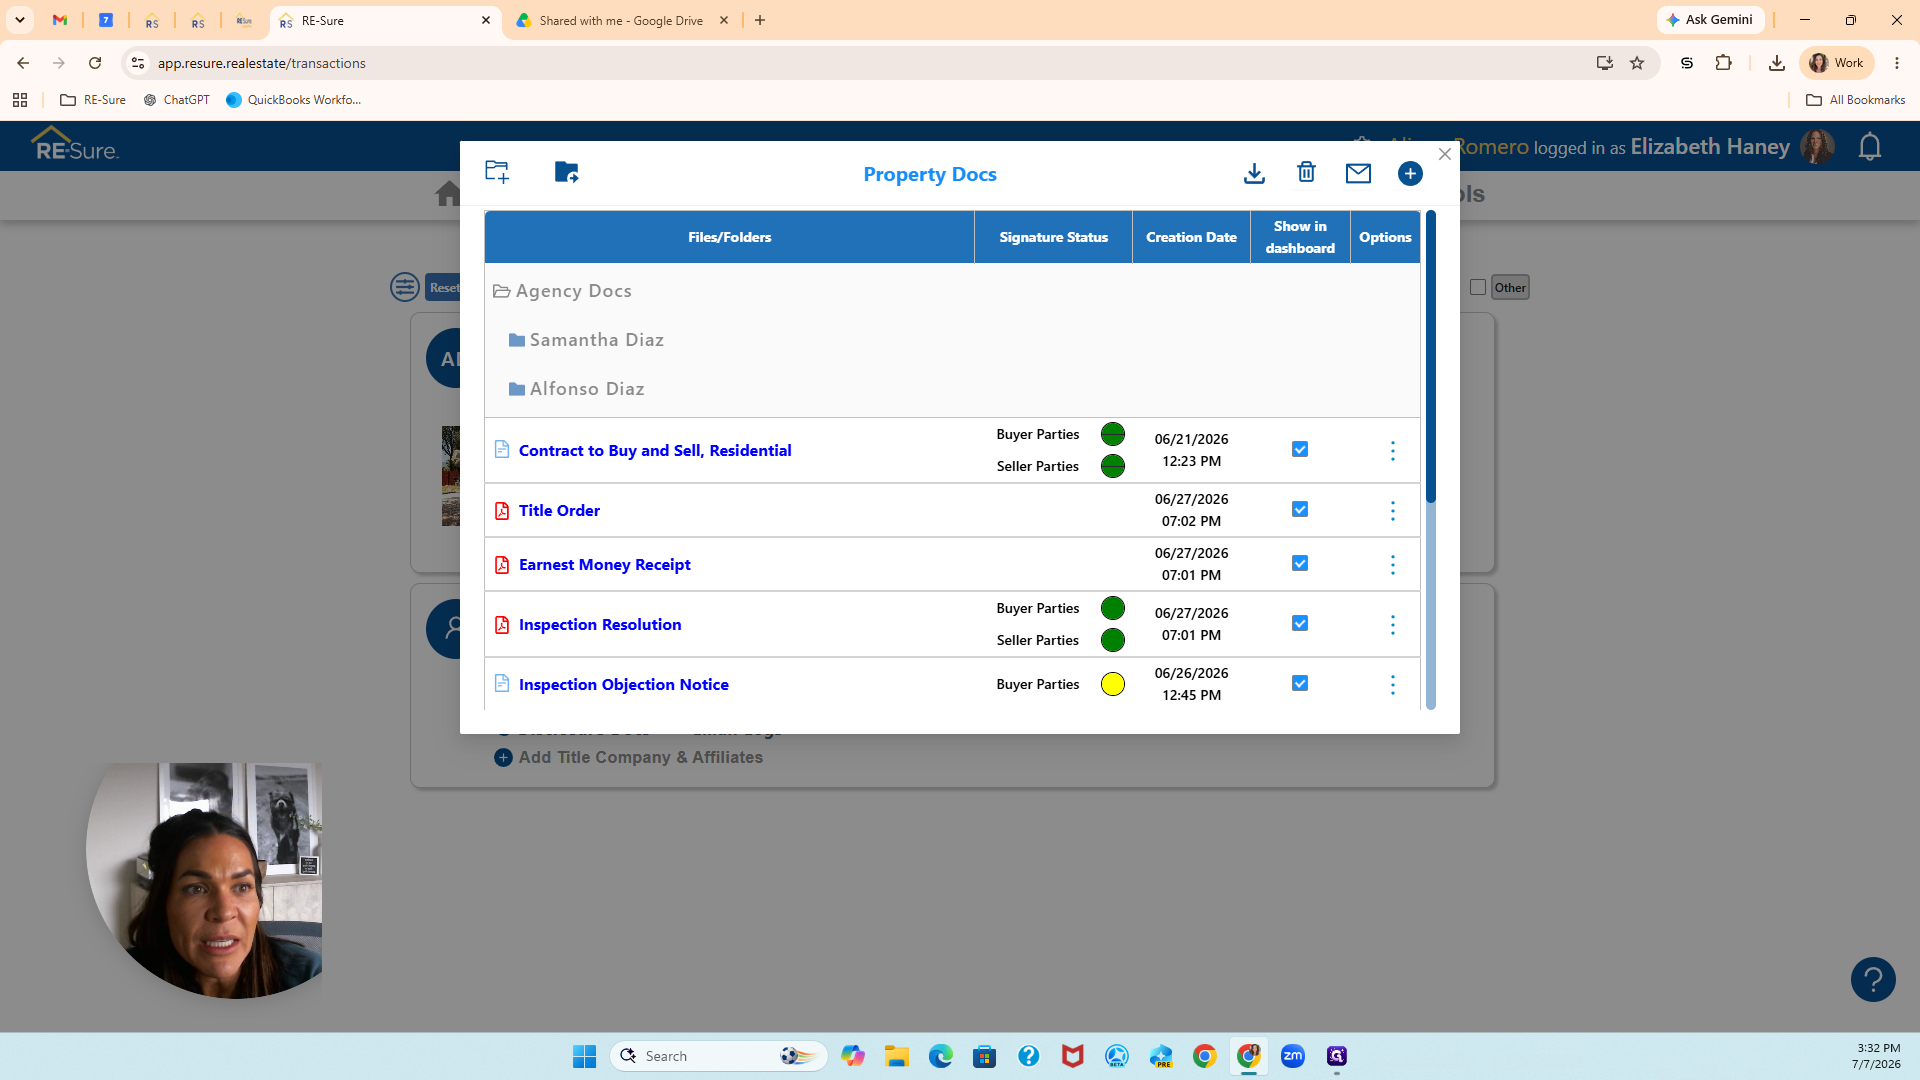Click the add new folder icon in Property Docs
The width and height of the screenshot is (1920, 1080).
click(x=497, y=172)
